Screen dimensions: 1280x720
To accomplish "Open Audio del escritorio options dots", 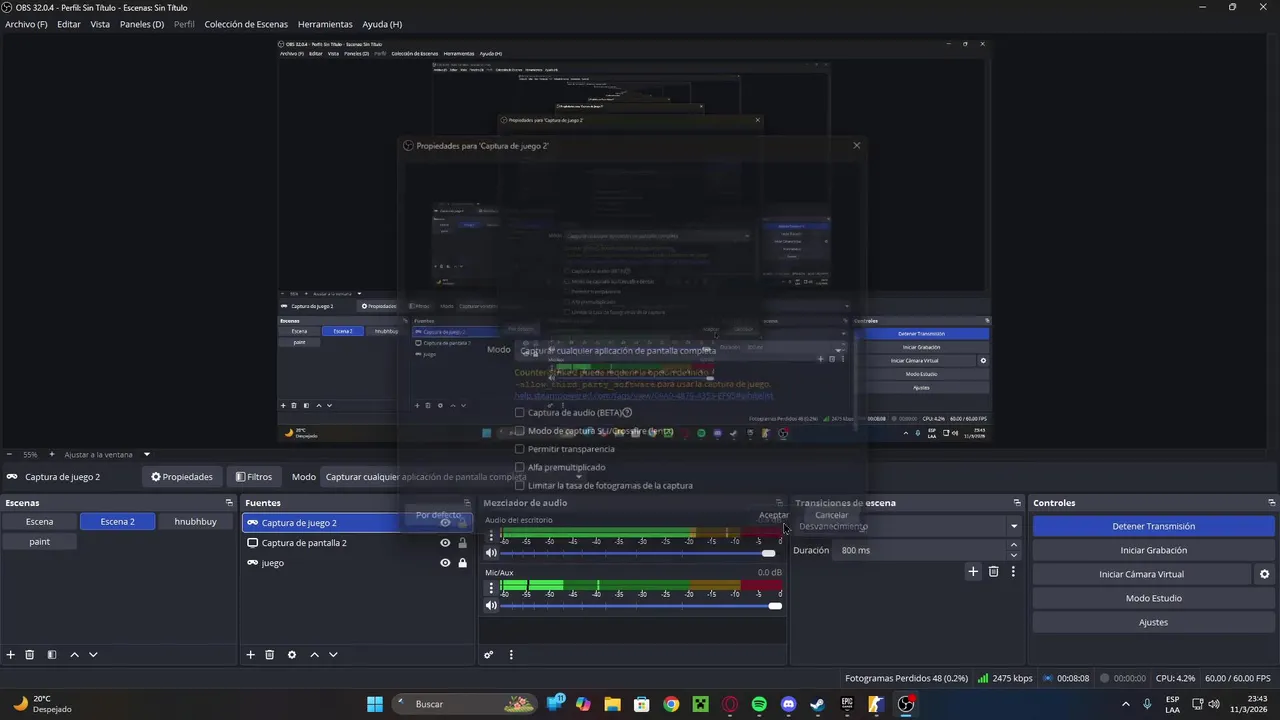I will point(491,535).
